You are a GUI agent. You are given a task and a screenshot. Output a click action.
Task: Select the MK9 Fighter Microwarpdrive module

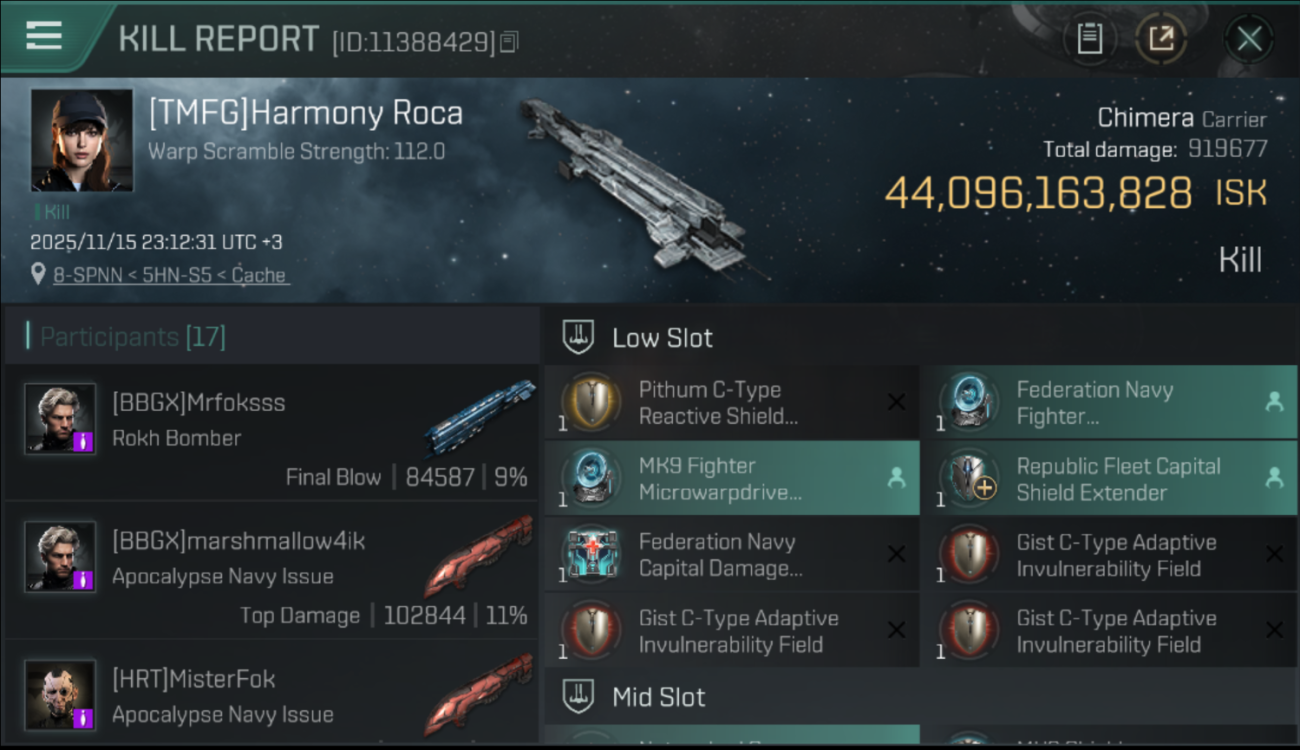click(731, 479)
